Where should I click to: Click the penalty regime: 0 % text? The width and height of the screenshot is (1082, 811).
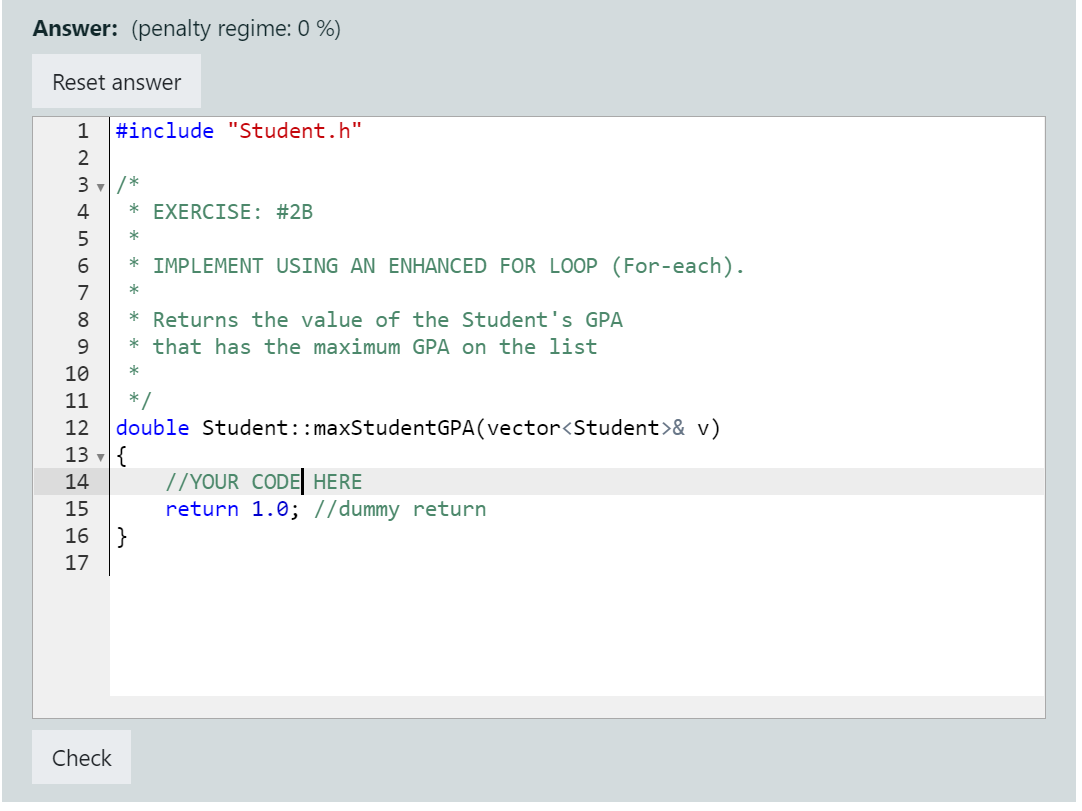[235, 29]
